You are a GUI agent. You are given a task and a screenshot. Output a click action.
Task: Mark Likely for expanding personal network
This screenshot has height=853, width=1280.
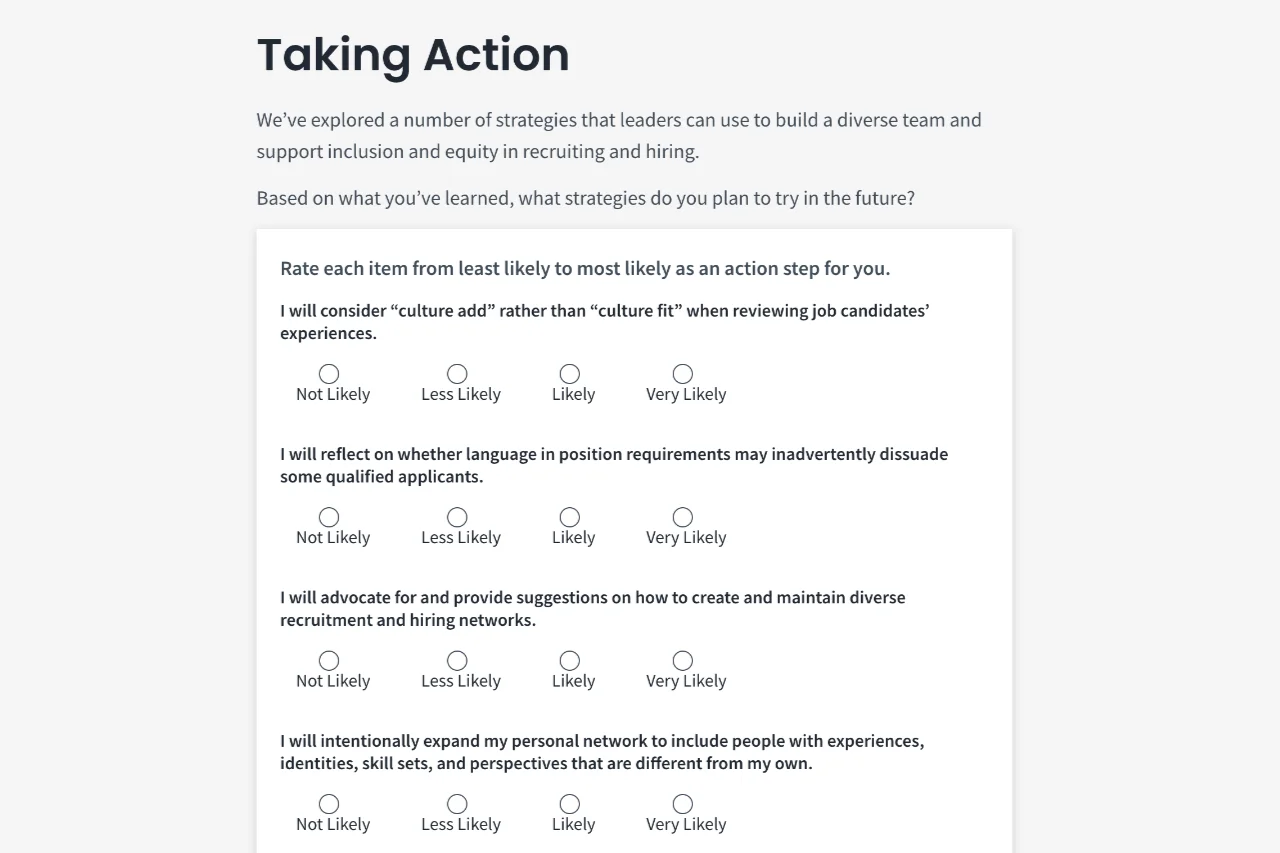570,804
